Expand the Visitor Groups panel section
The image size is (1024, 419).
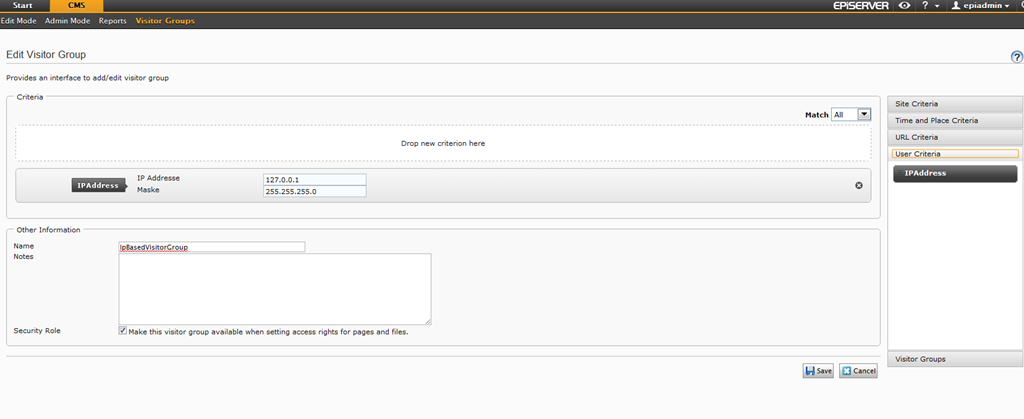click(955, 359)
